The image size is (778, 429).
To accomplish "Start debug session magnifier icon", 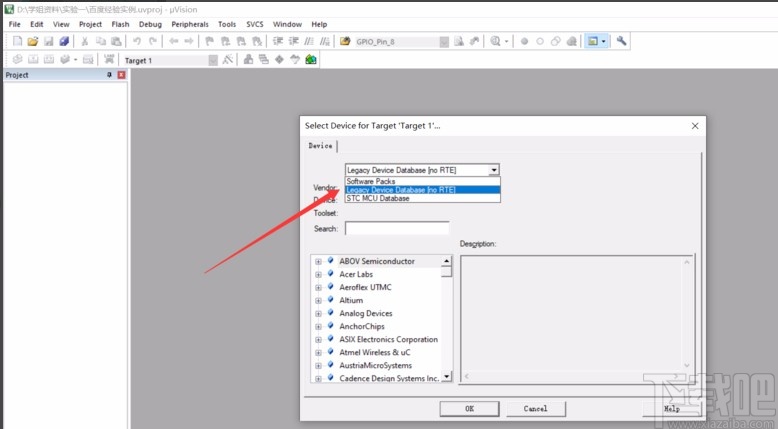I will tap(495, 41).
